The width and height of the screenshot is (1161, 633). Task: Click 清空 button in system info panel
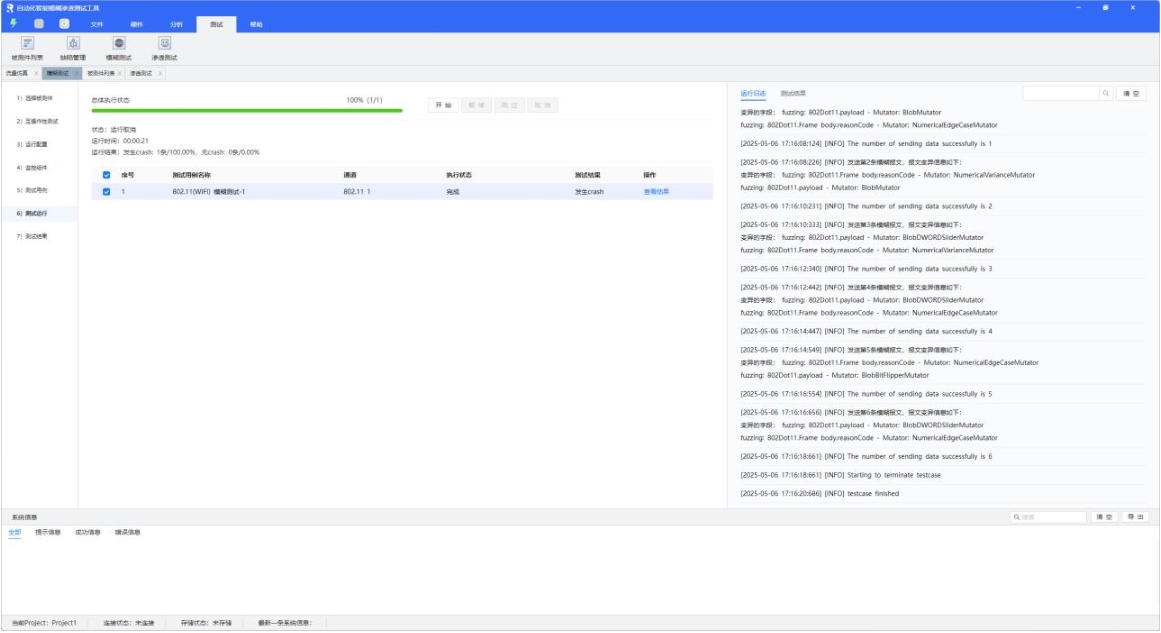coord(1104,517)
